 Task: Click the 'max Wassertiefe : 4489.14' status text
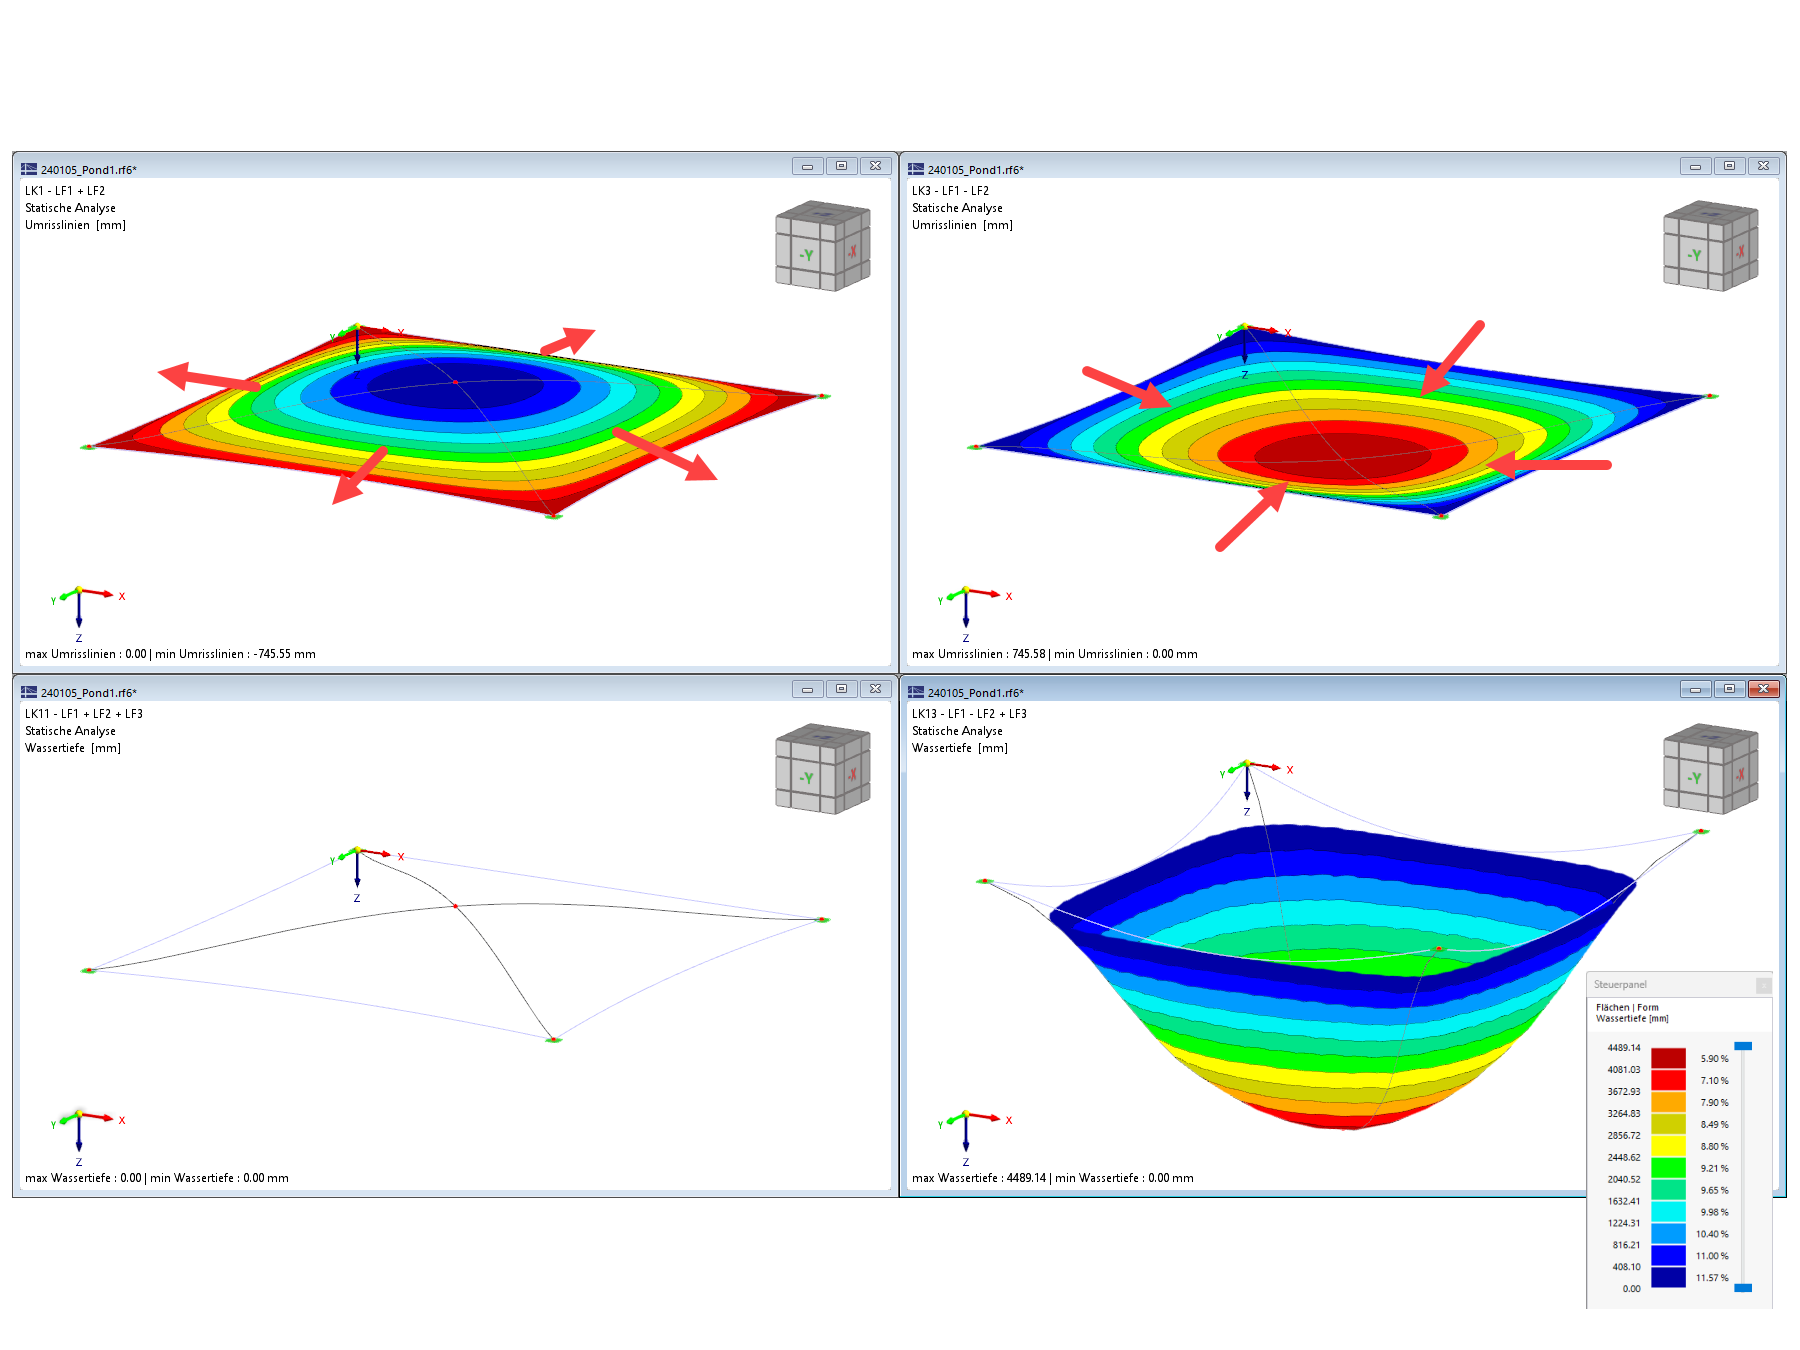pyautogui.click(x=979, y=1178)
